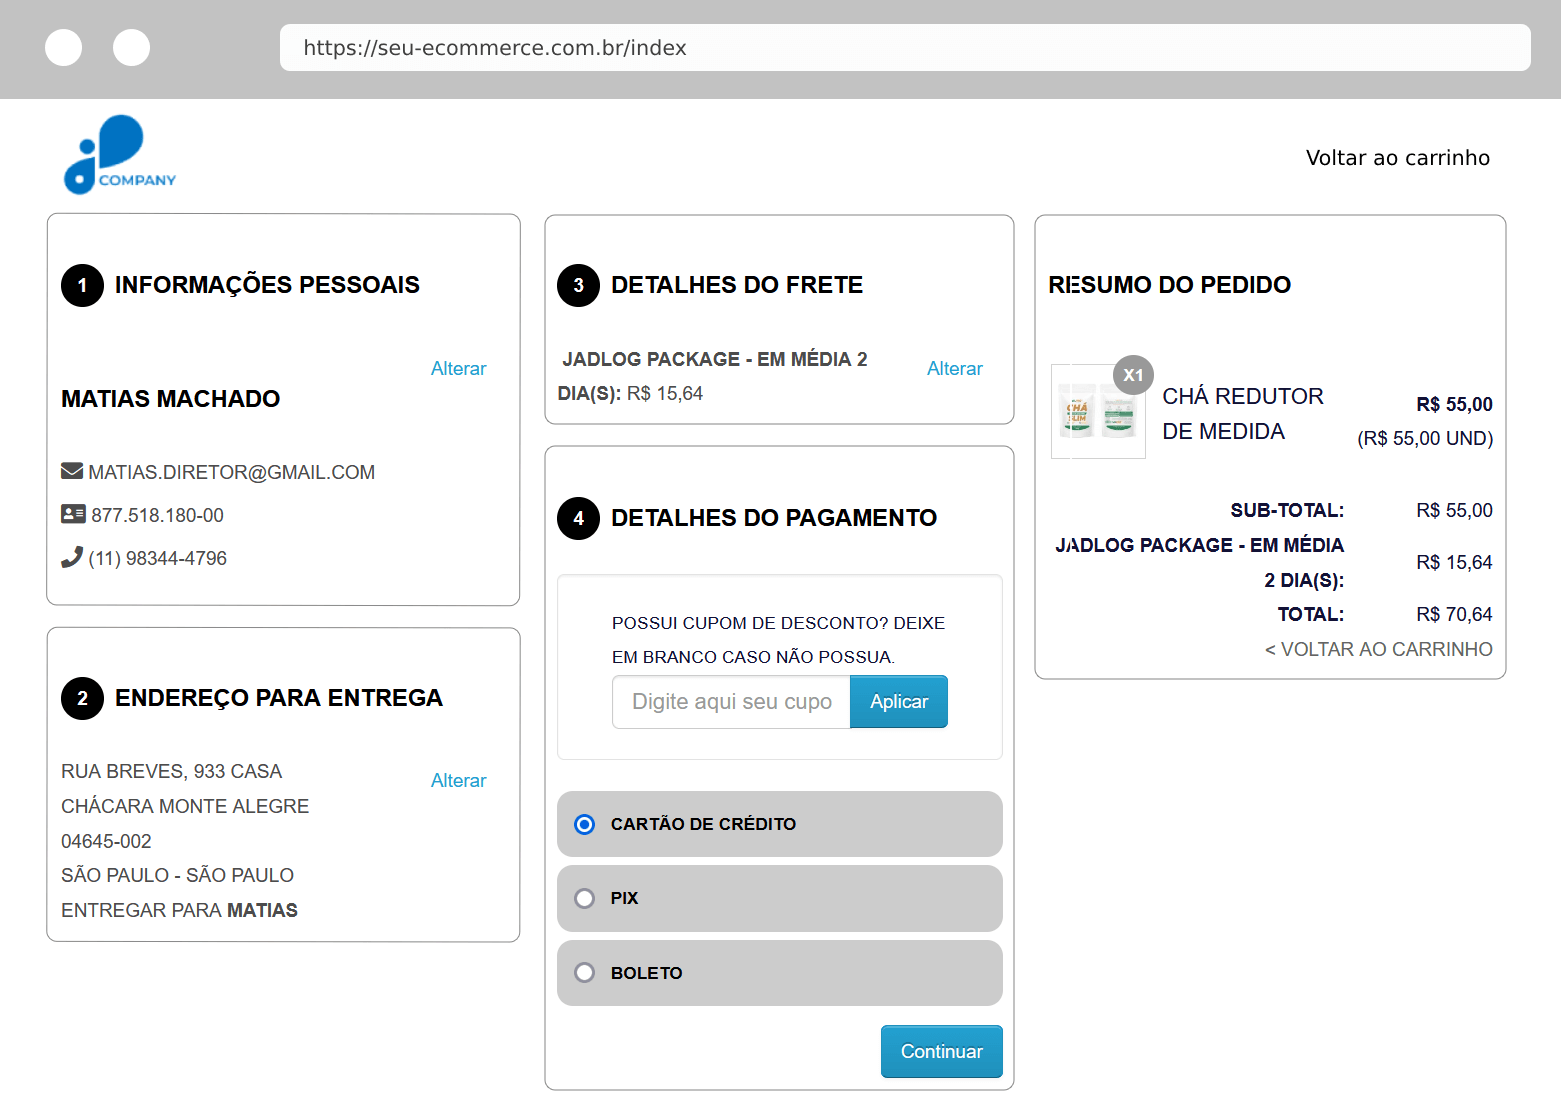This screenshot has width=1561, height=1108.
Task: Click the ID card icon
Action: coord(73,514)
